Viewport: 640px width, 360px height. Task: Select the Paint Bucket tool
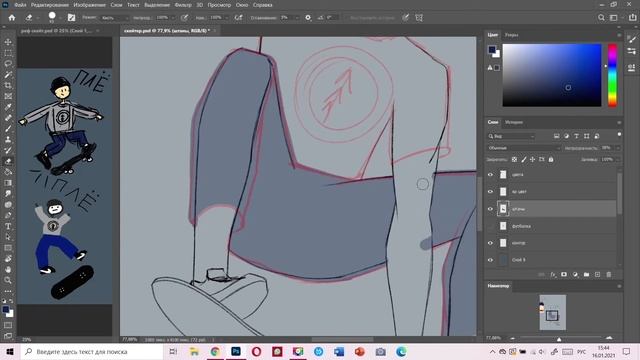point(8,172)
